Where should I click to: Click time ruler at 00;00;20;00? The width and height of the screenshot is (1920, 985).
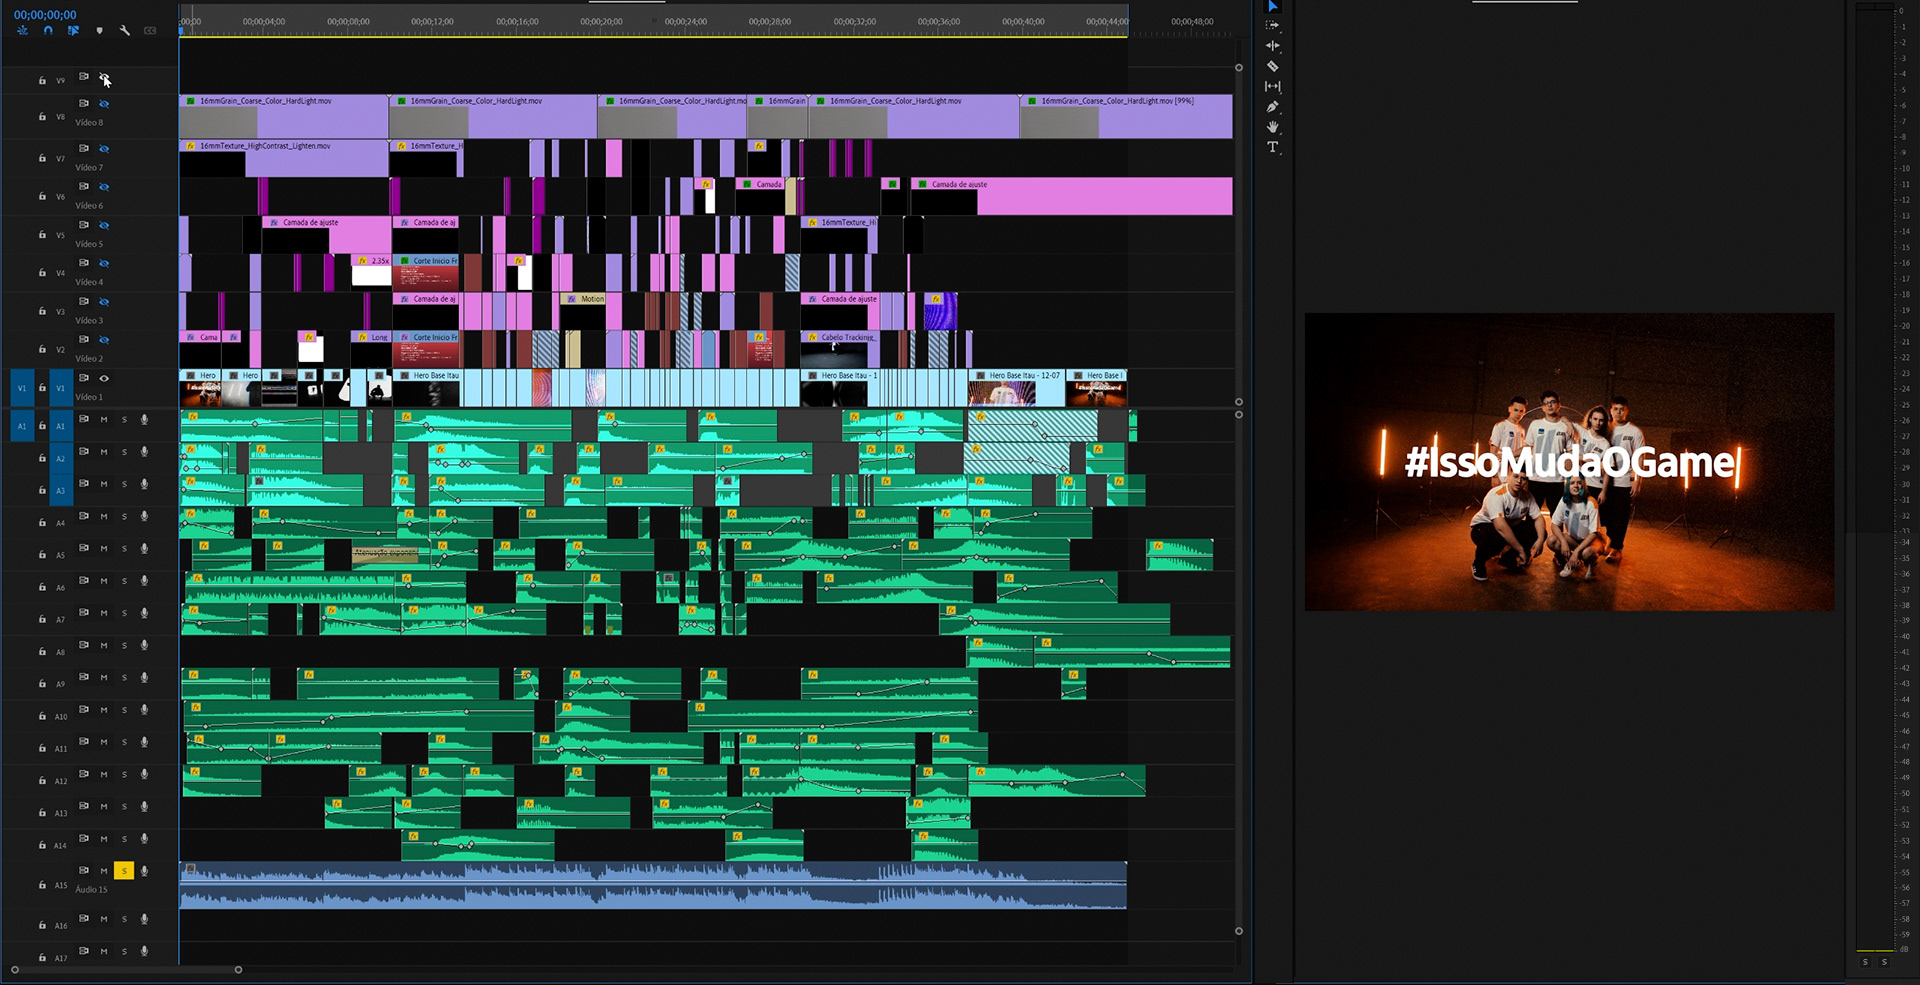pyautogui.click(x=601, y=22)
